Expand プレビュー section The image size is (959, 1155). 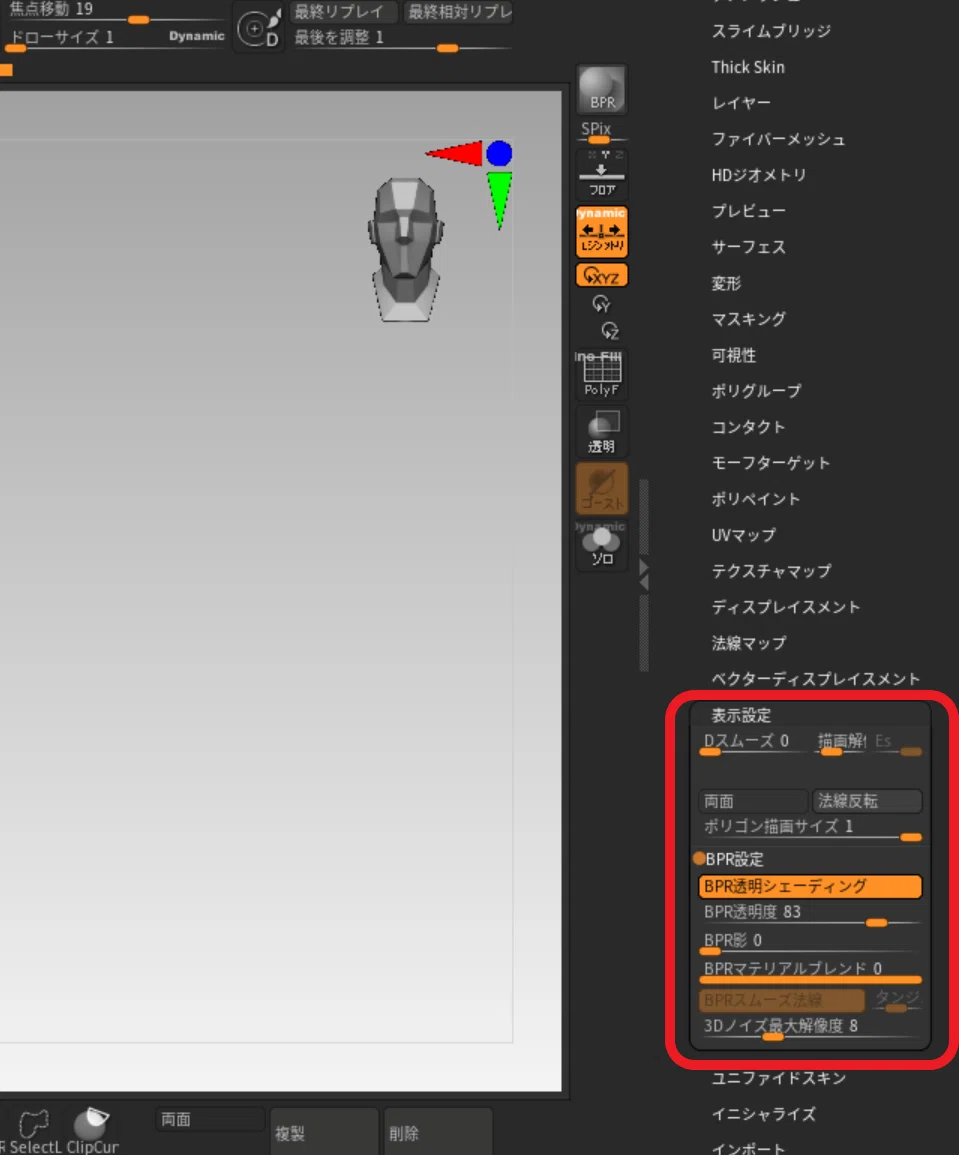[x=748, y=211]
